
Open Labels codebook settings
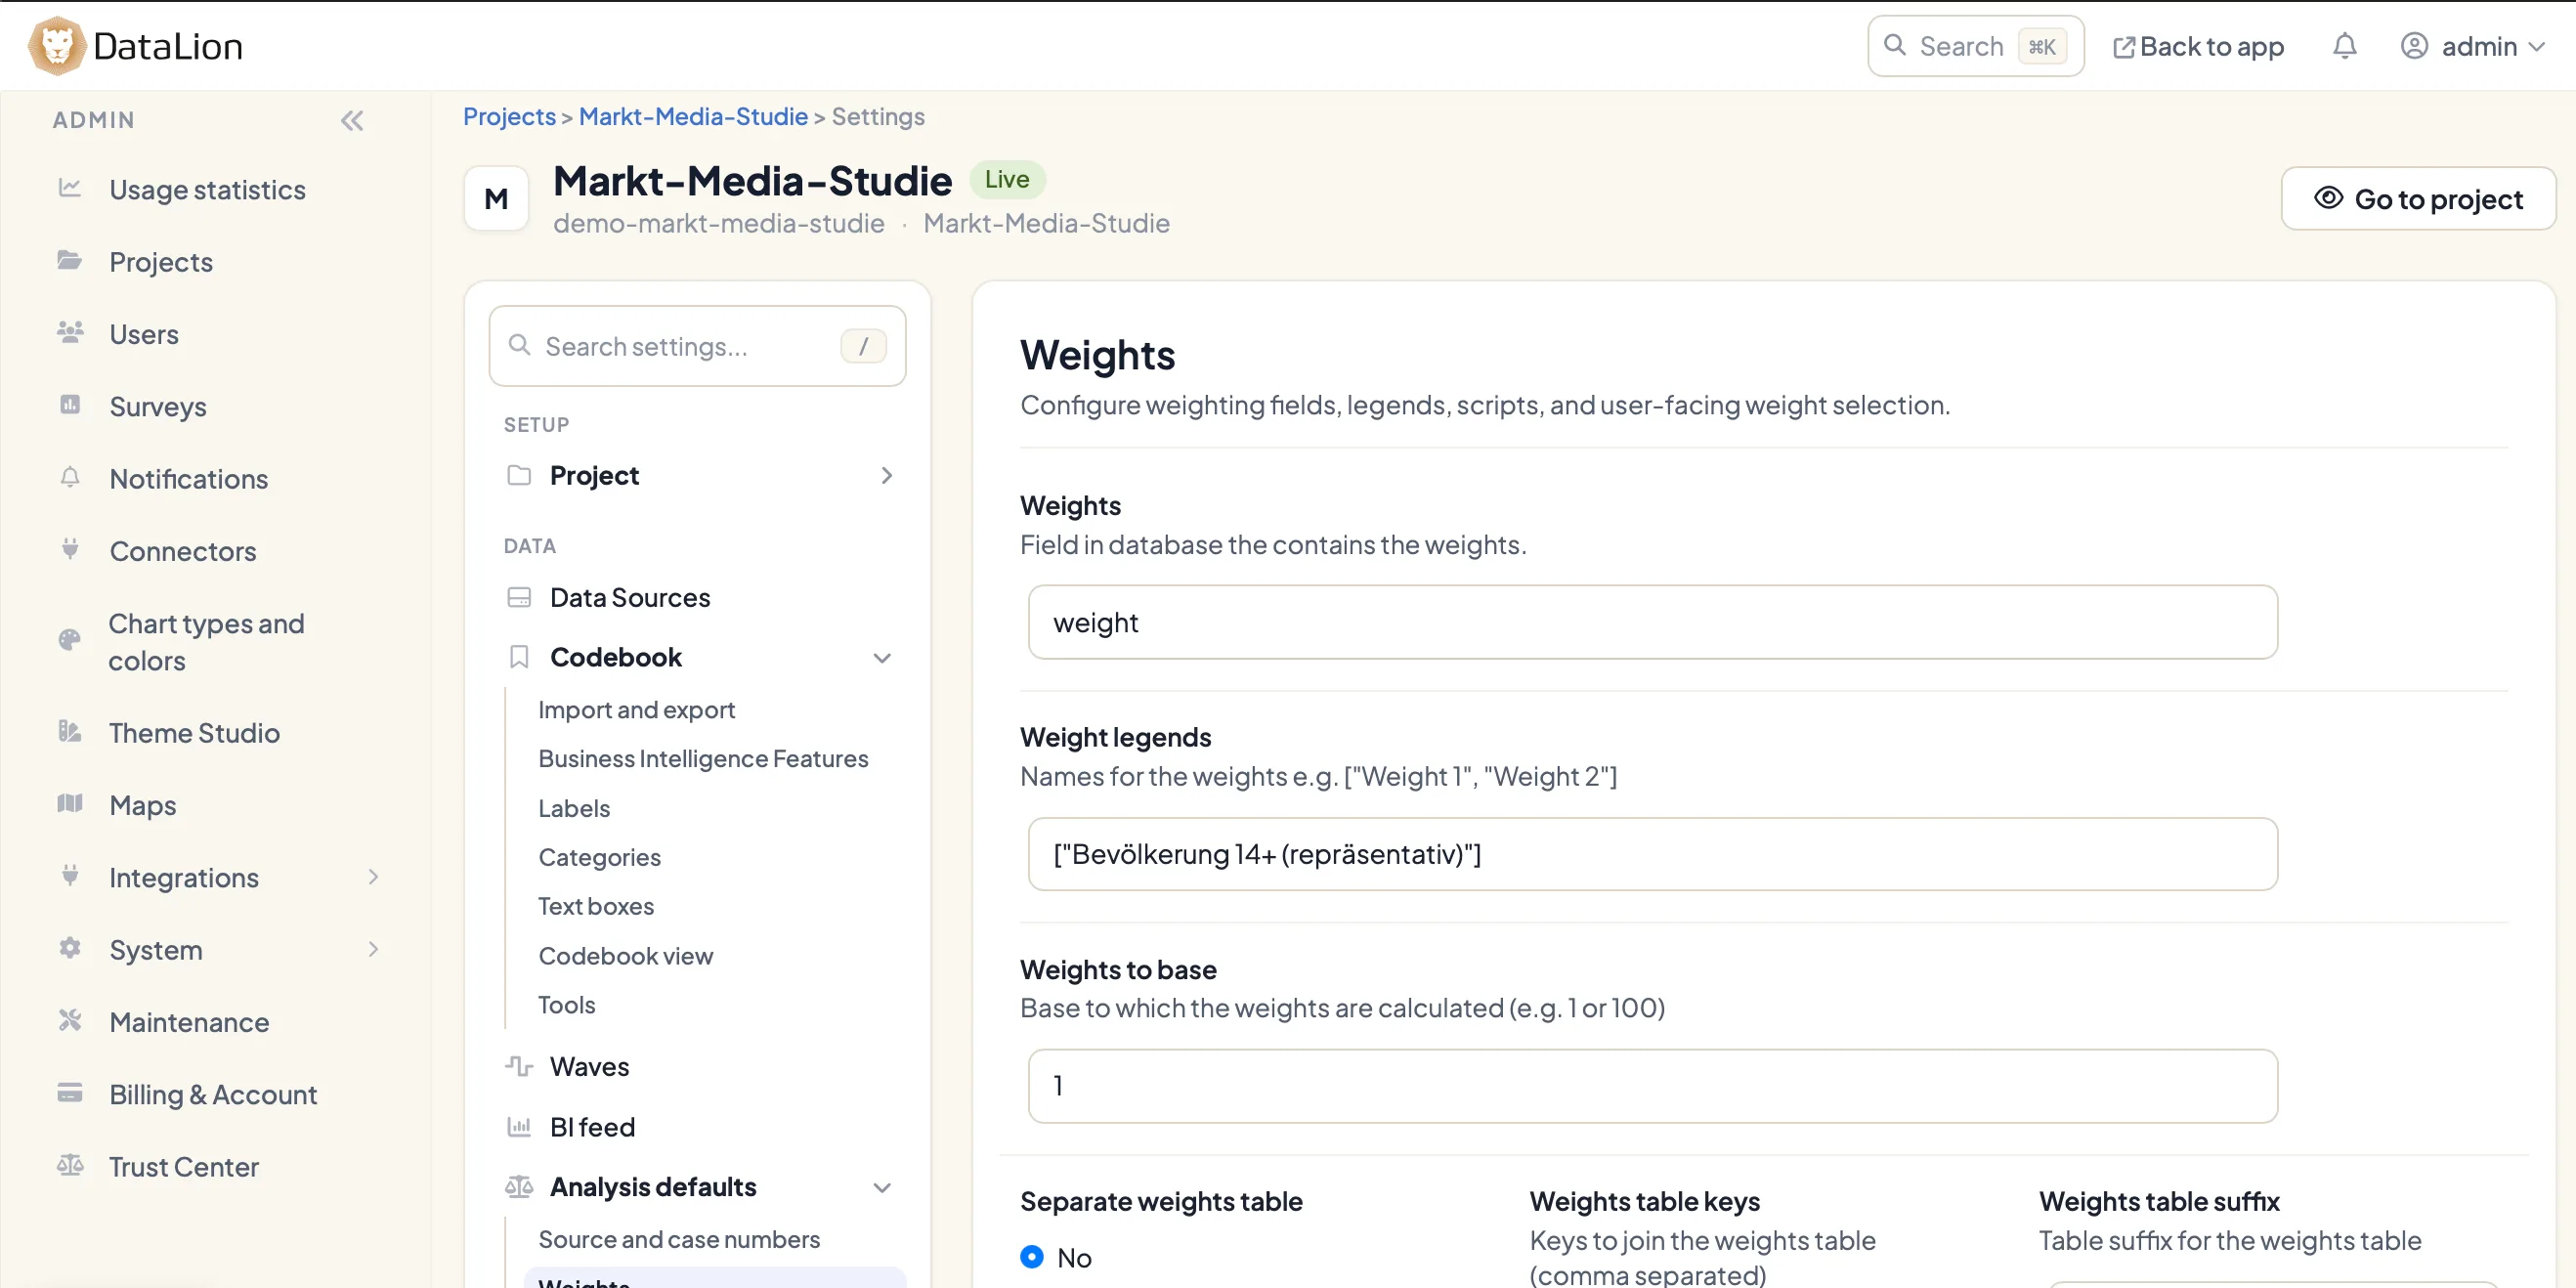[x=574, y=808]
